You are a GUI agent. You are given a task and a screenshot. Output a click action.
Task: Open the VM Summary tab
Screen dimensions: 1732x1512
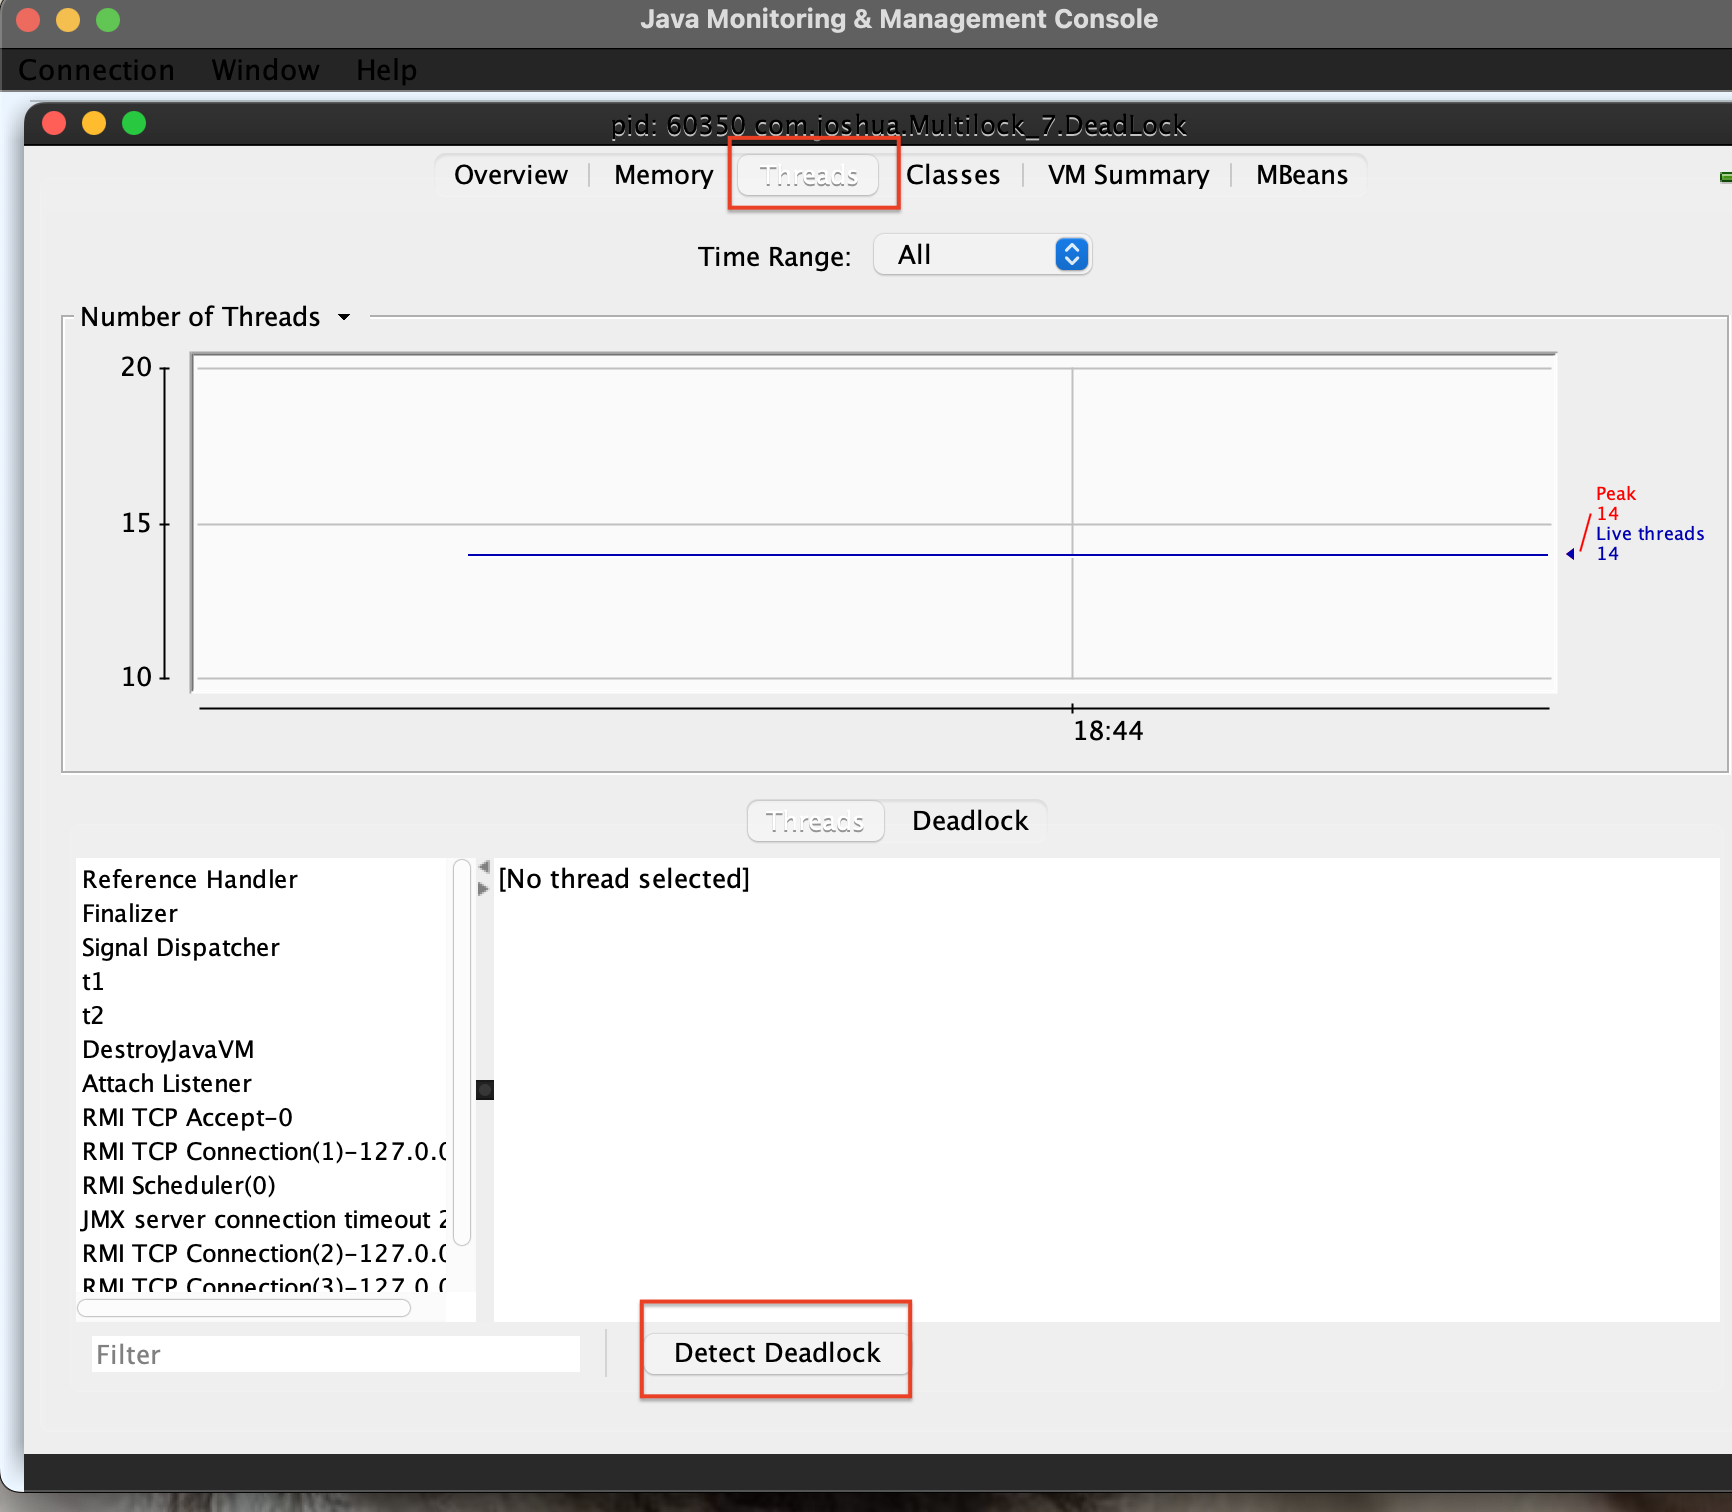[1127, 174]
